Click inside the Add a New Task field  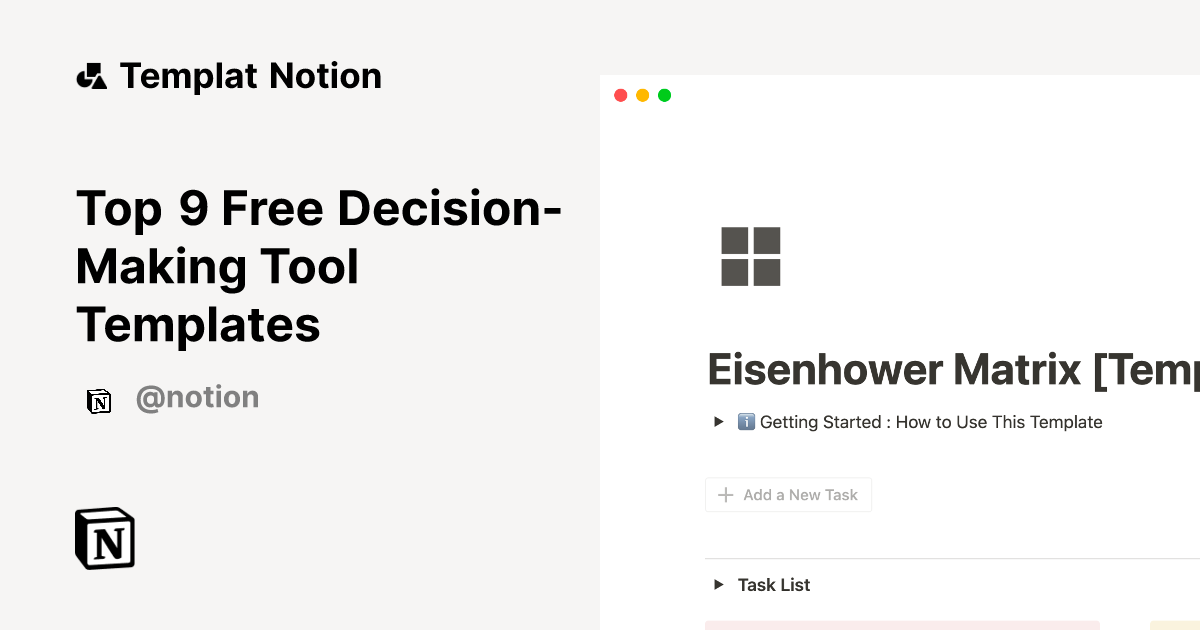800,494
